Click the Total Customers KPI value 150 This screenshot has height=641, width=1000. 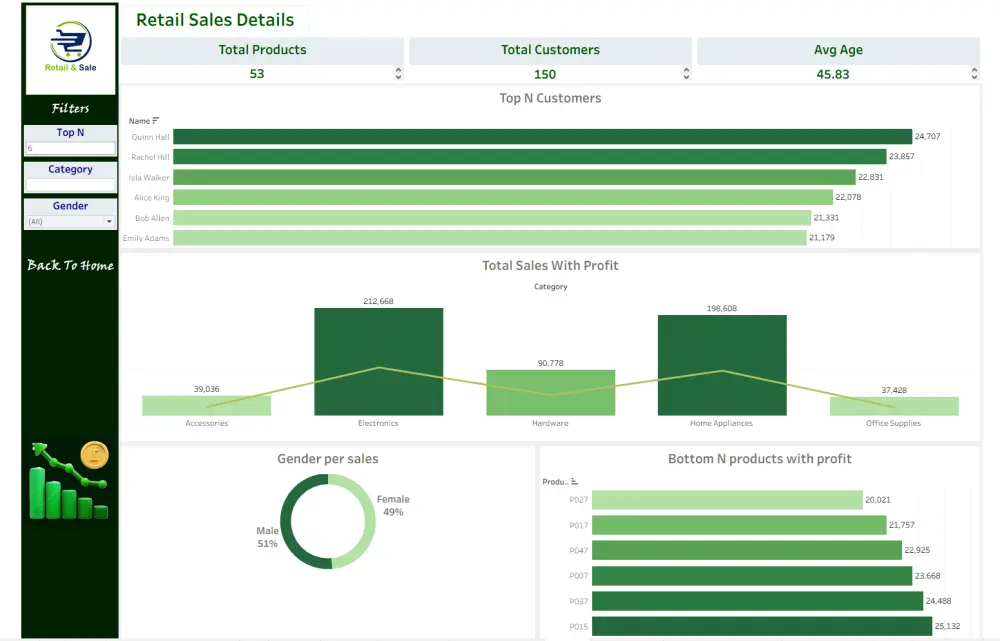click(x=544, y=74)
